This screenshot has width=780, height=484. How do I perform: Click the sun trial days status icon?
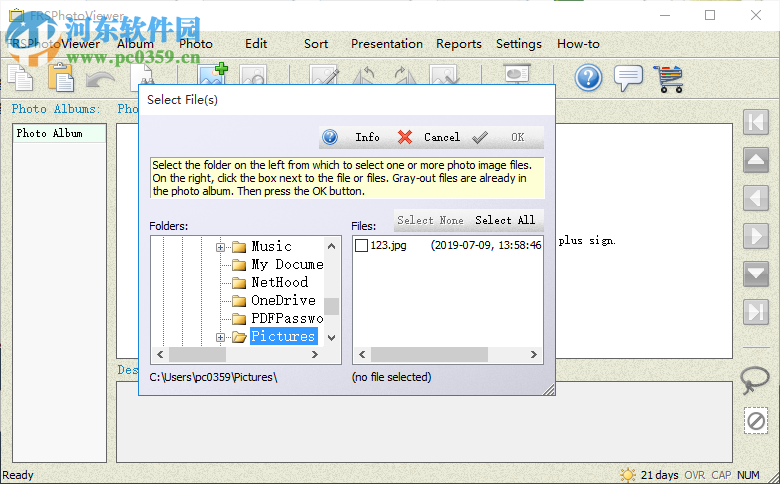[628, 475]
